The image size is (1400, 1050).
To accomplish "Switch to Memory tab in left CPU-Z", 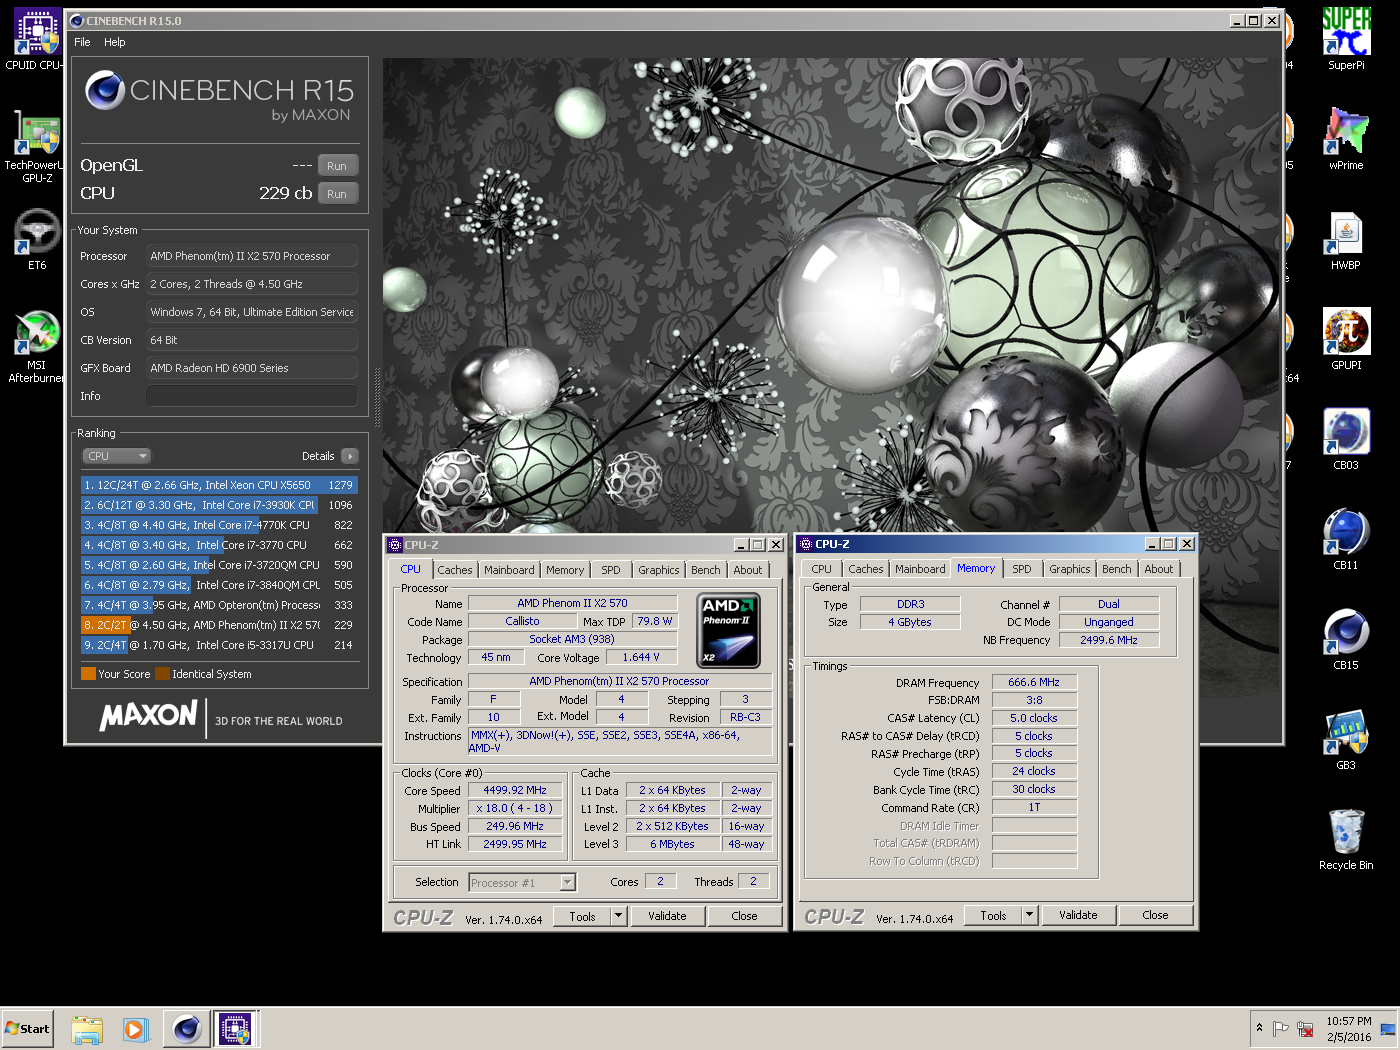I will pos(565,570).
